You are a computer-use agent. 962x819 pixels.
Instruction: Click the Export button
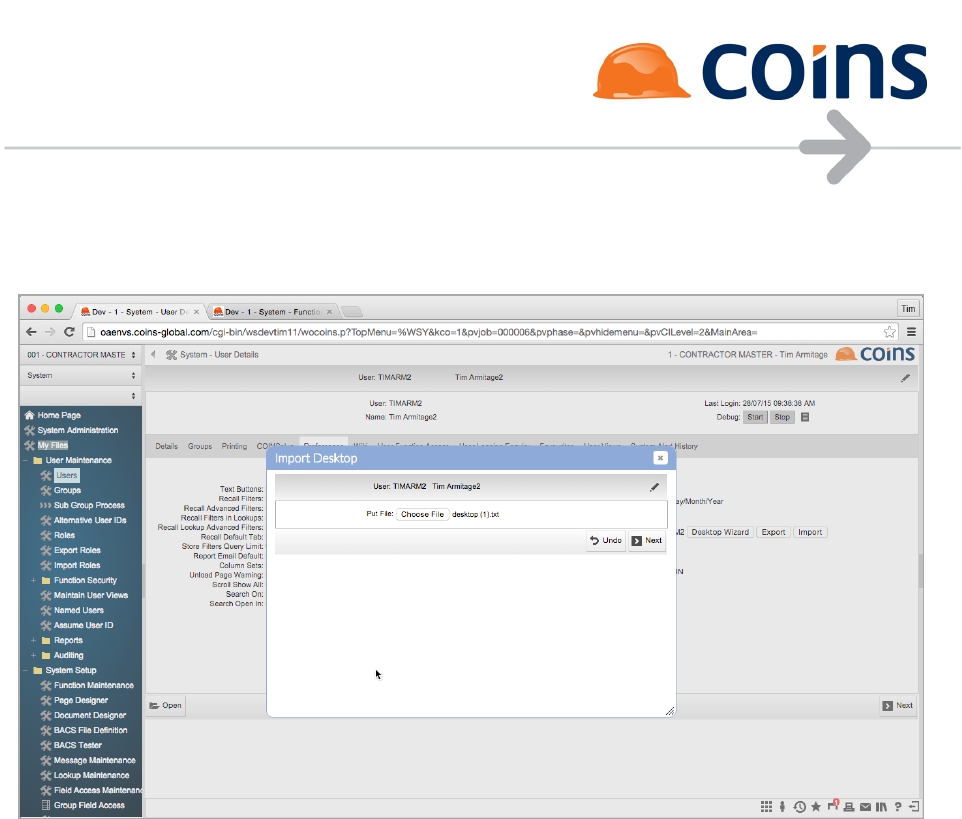coord(773,533)
